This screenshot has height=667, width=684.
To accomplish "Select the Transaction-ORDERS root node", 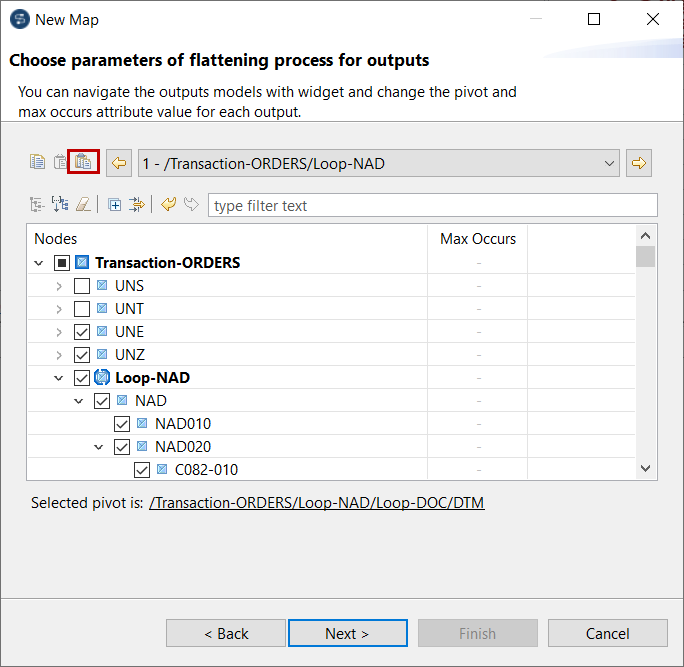I will [167, 263].
